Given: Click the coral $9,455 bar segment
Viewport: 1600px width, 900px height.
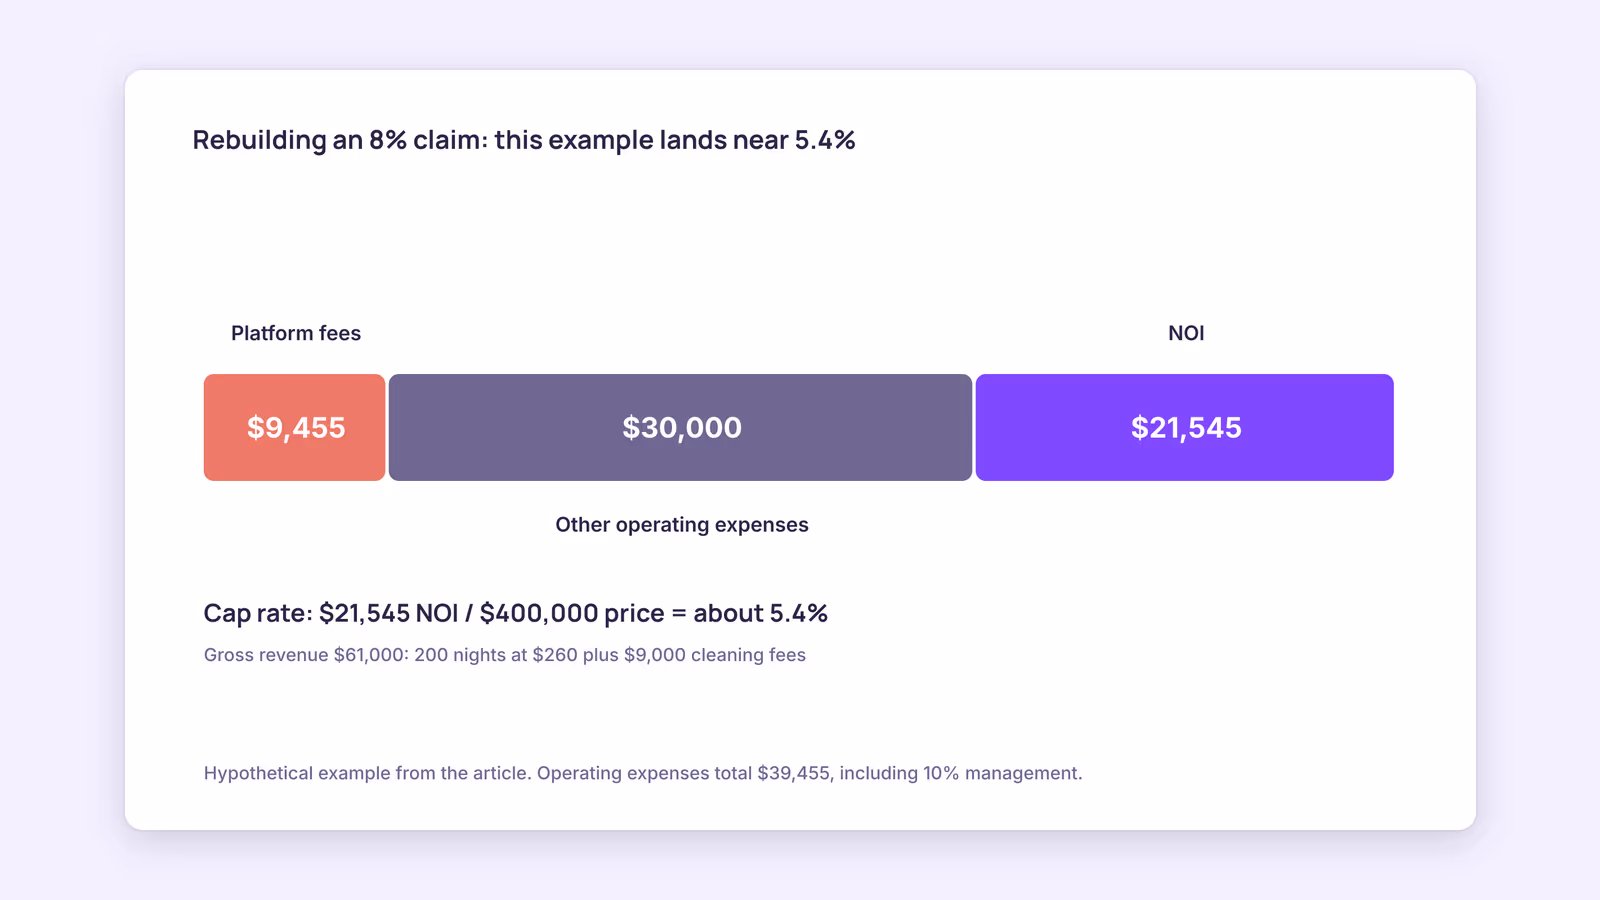Looking at the screenshot, I should point(294,427).
